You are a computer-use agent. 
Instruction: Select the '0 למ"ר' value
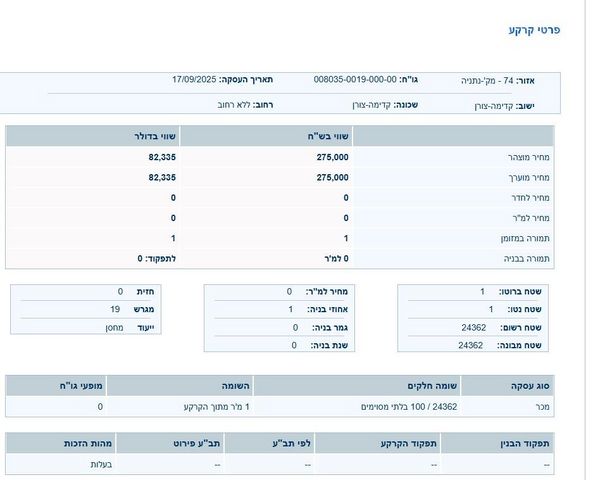337,259
